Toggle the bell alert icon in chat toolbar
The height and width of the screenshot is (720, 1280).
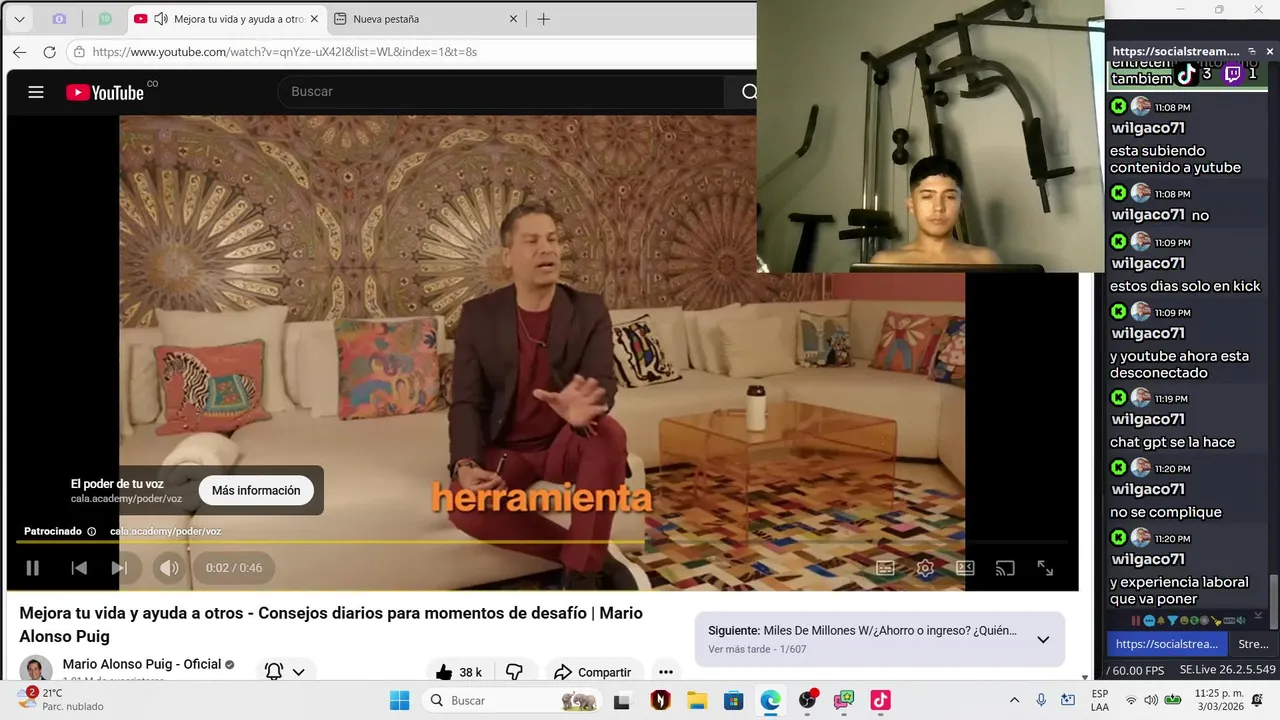point(1161,621)
